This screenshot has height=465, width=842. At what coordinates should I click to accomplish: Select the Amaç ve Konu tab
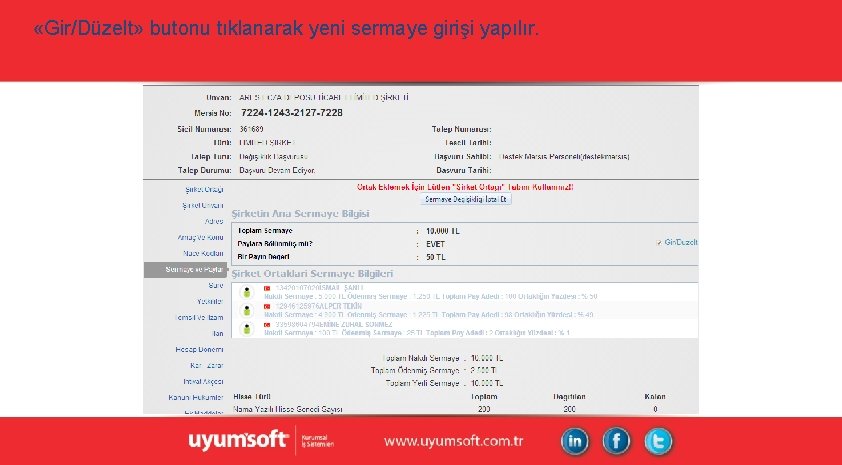(x=200, y=237)
